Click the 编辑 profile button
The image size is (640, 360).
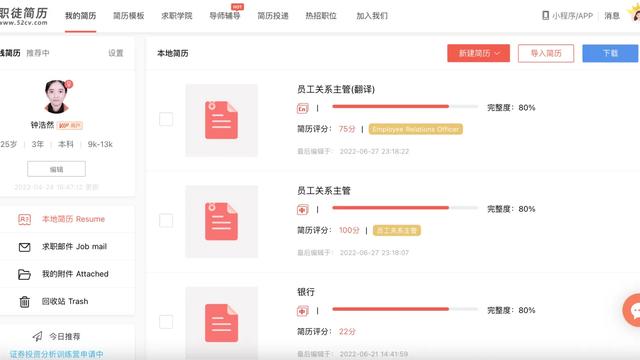[x=56, y=169]
